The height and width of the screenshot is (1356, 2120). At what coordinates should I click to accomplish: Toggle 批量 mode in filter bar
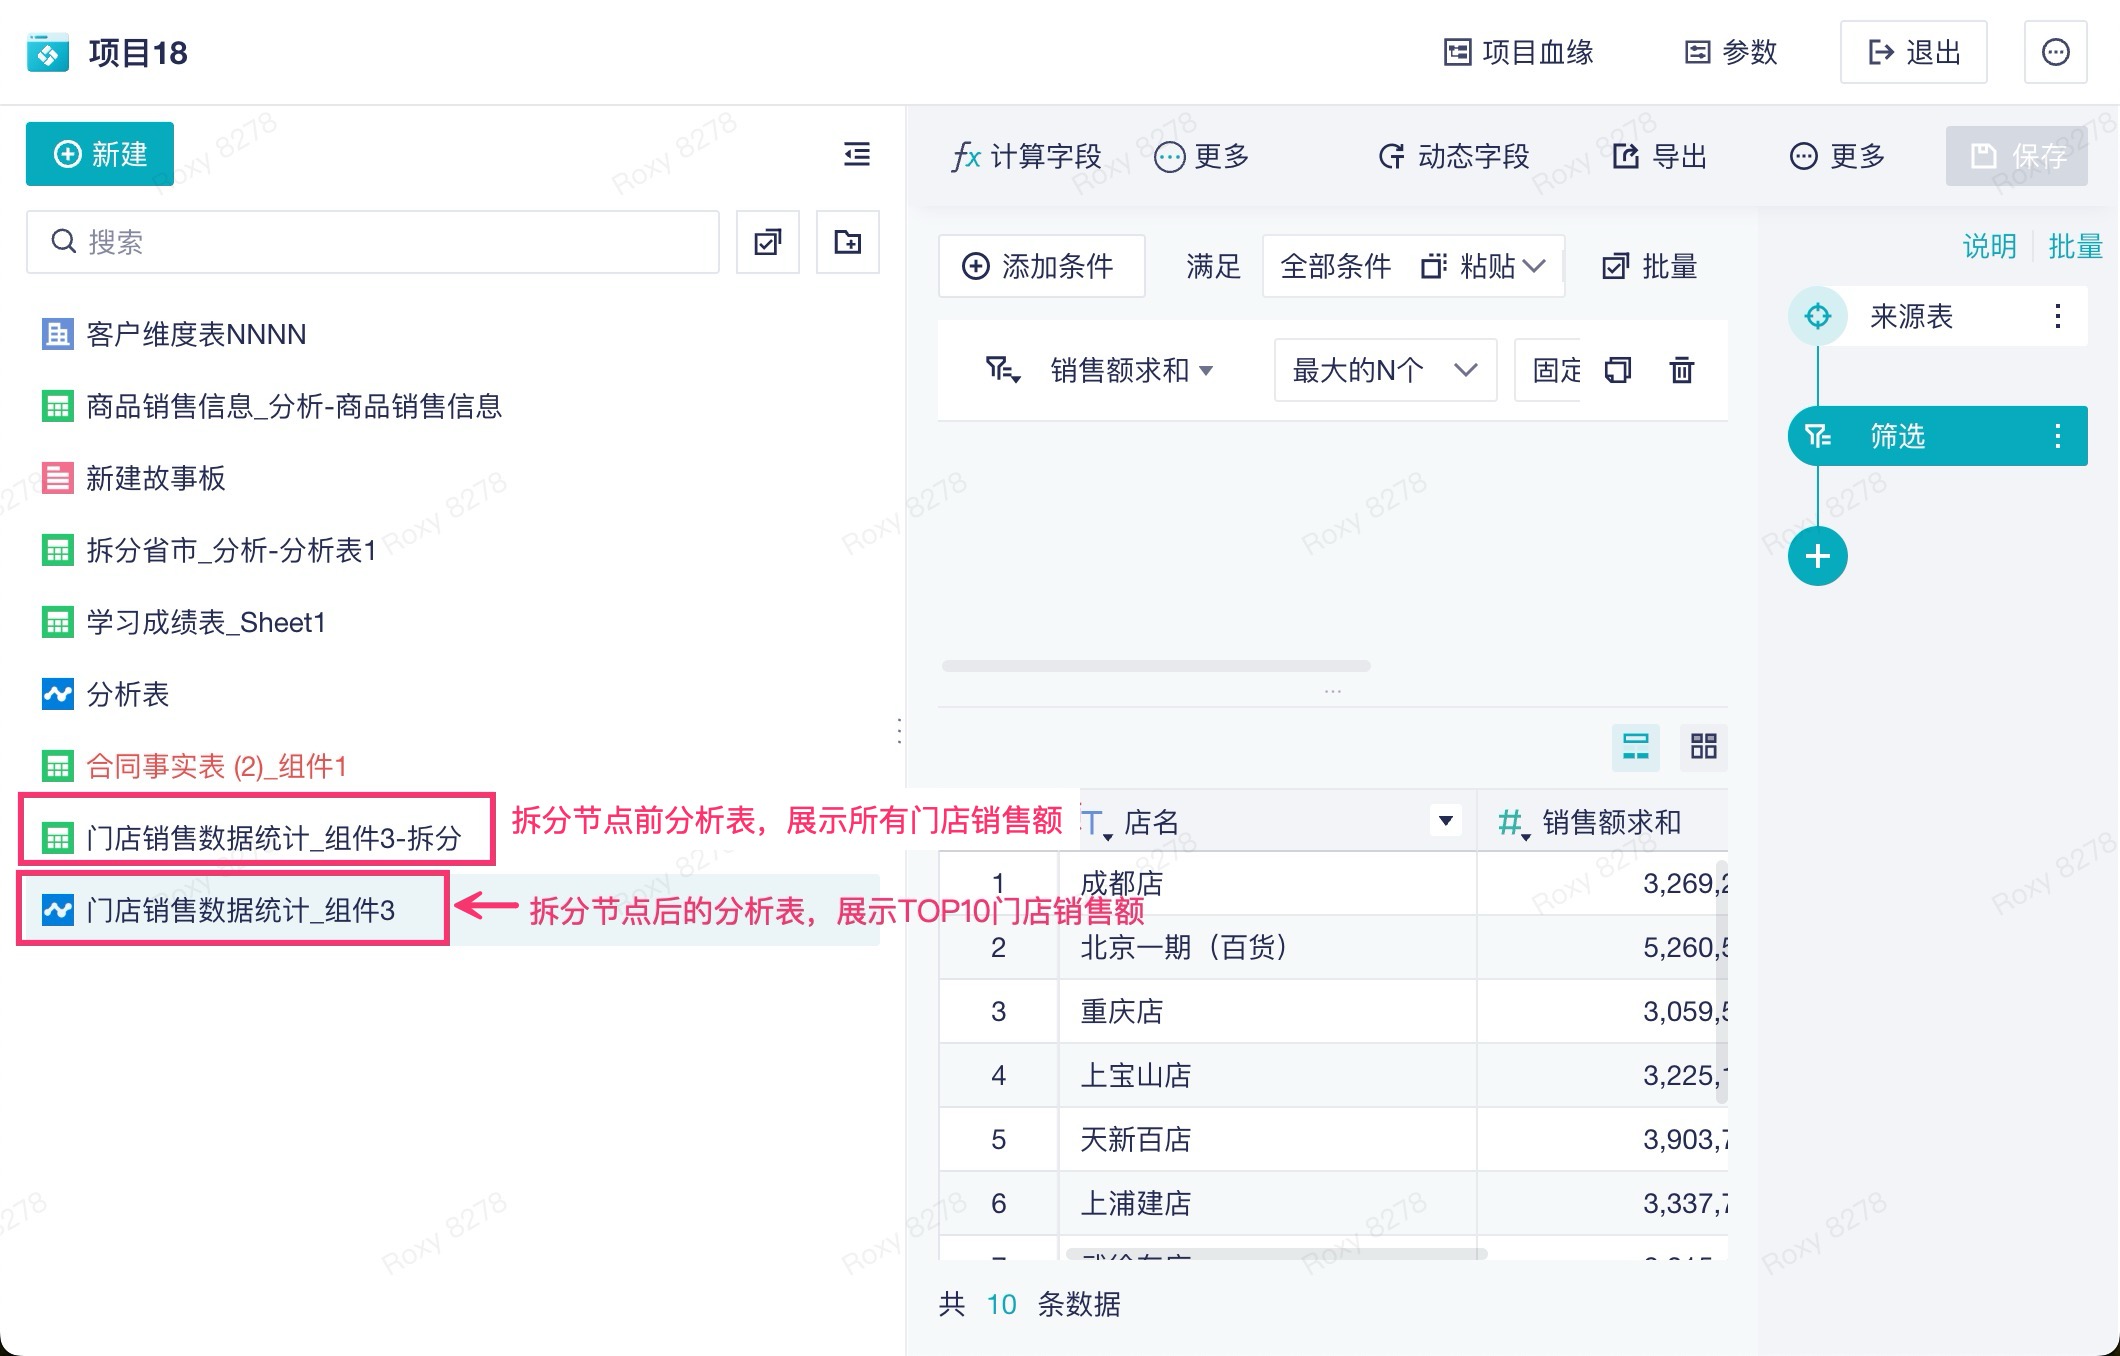tap(1649, 266)
